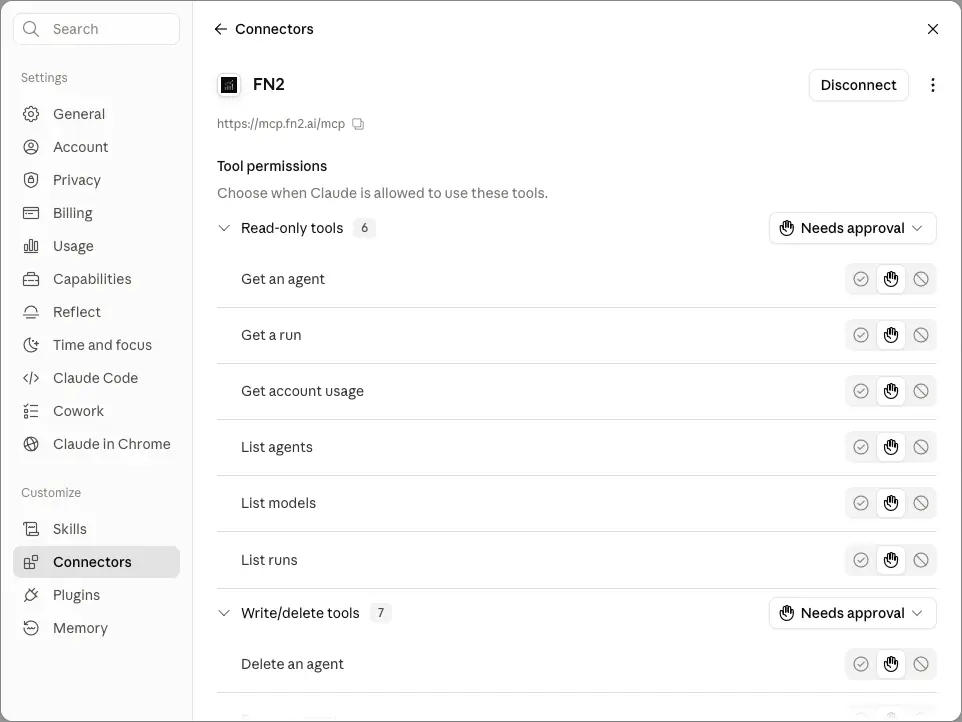Allow the List runs tool always
The height and width of the screenshot is (722, 962).
pyautogui.click(x=861, y=560)
